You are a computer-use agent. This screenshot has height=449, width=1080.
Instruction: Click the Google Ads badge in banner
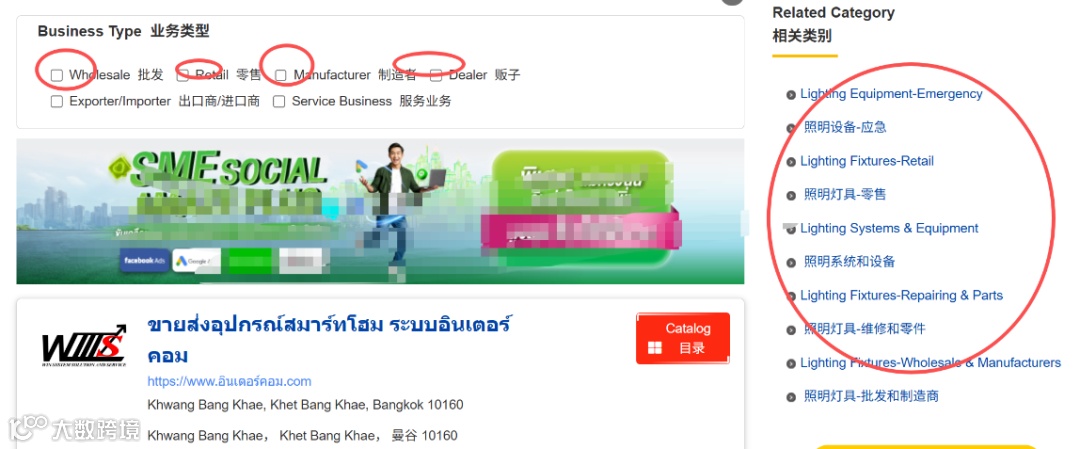pos(196,260)
